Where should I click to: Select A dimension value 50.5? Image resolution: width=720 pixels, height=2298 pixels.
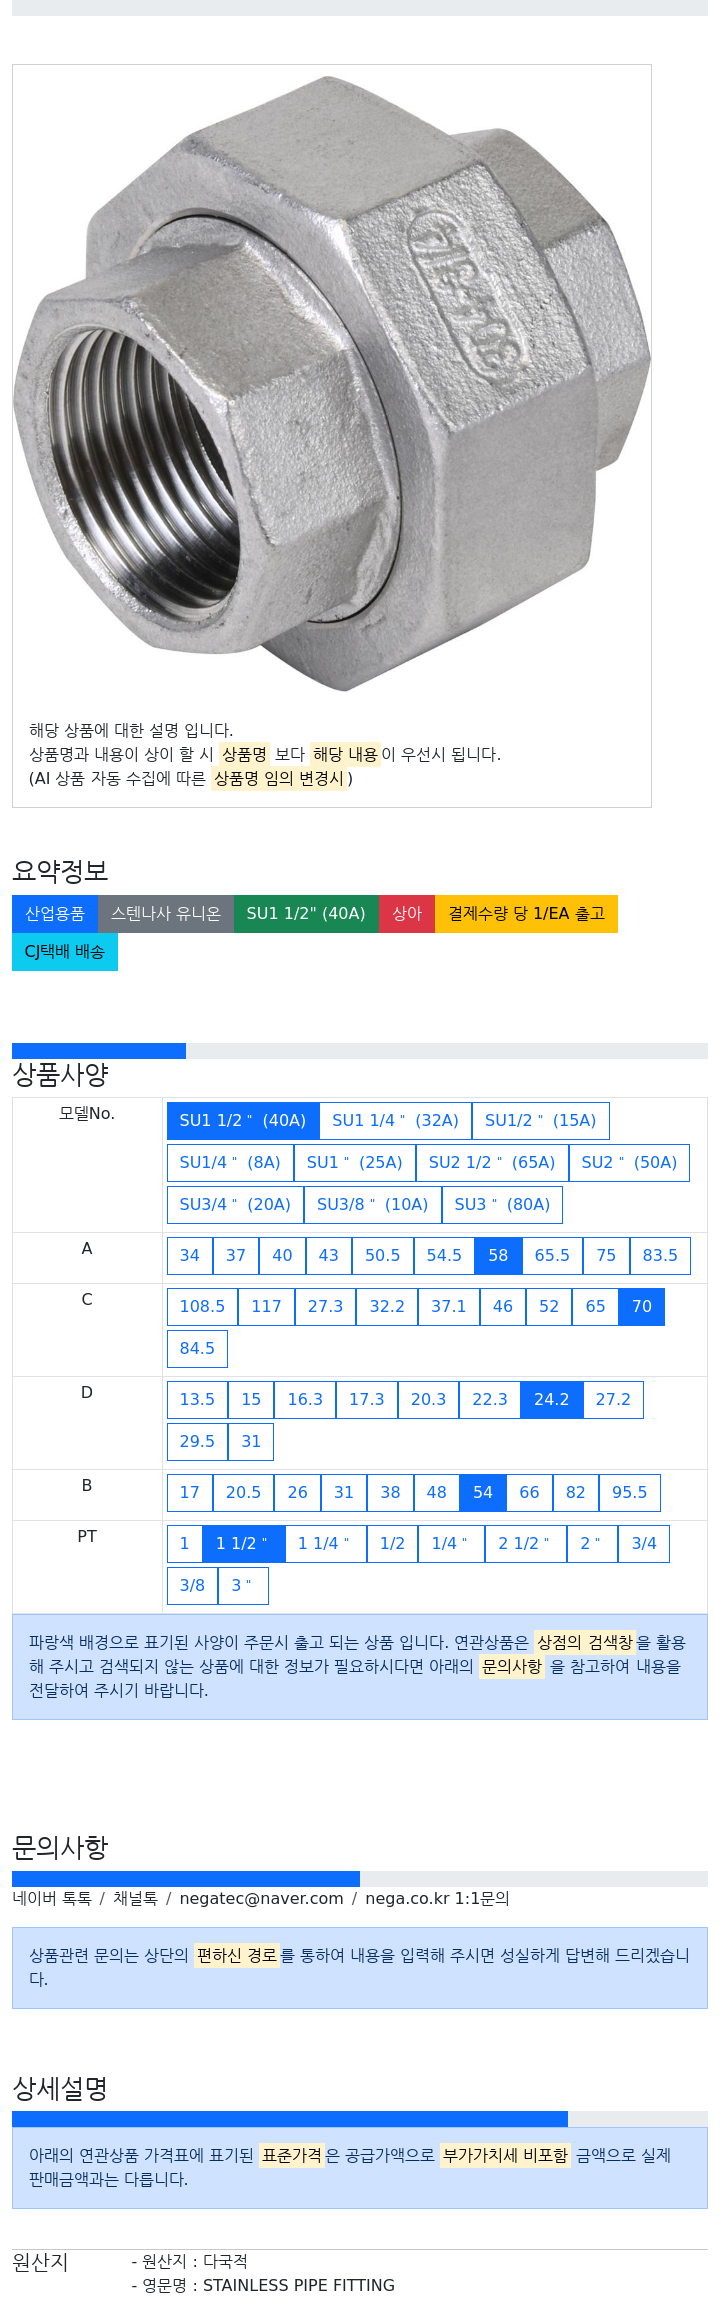tap(383, 1256)
